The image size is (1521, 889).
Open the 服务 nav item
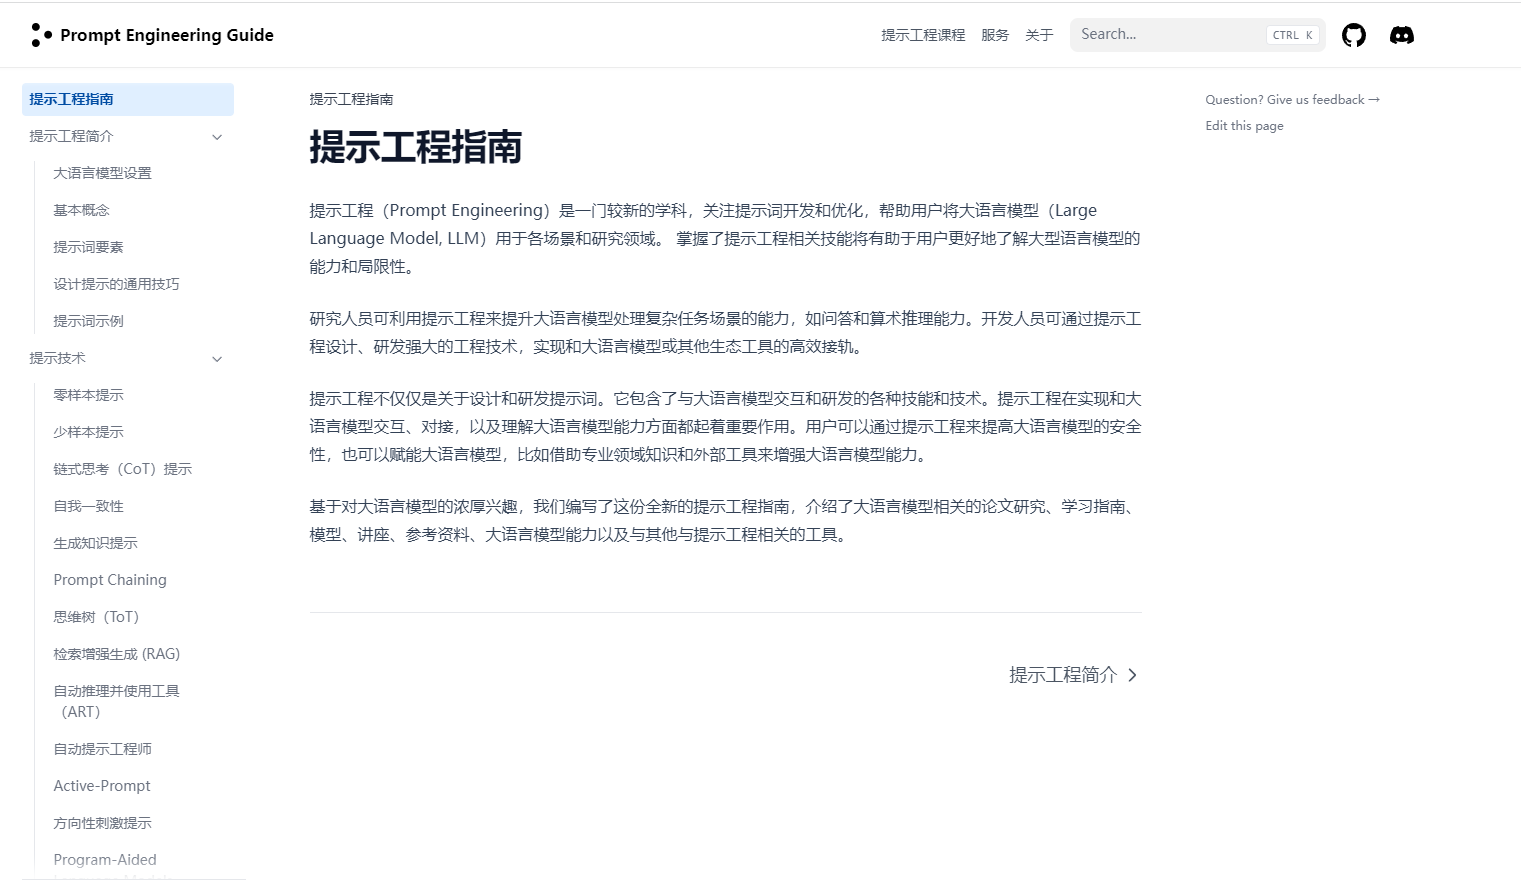coord(995,35)
